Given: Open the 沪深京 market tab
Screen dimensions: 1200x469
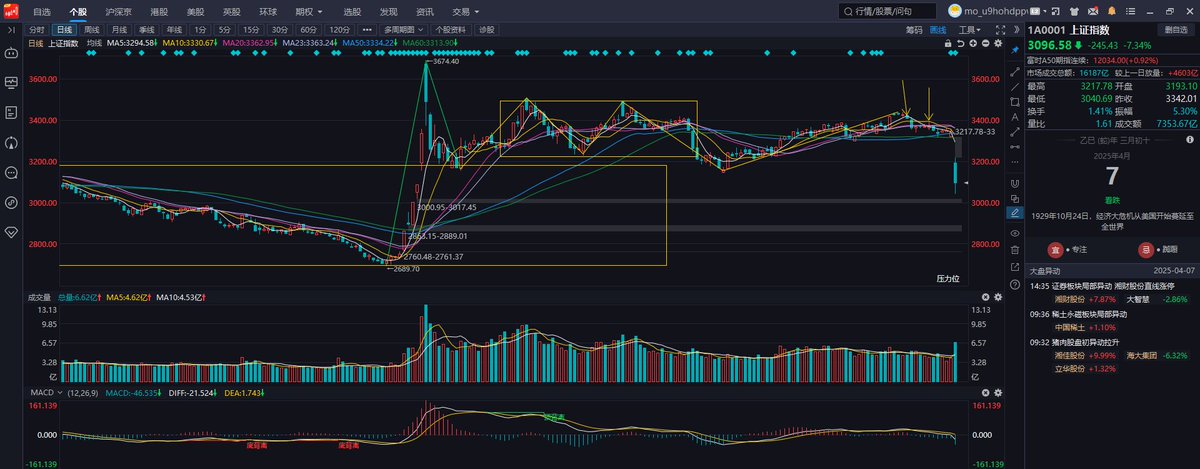Looking at the screenshot, I should click(119, 10).
